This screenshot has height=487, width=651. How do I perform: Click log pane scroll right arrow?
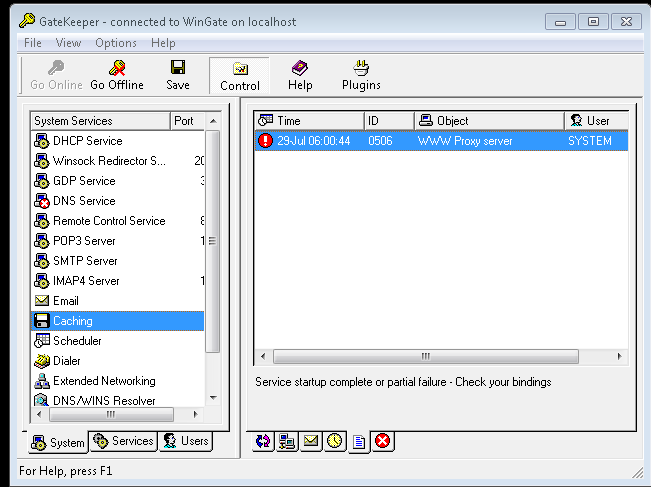[619, 356]
